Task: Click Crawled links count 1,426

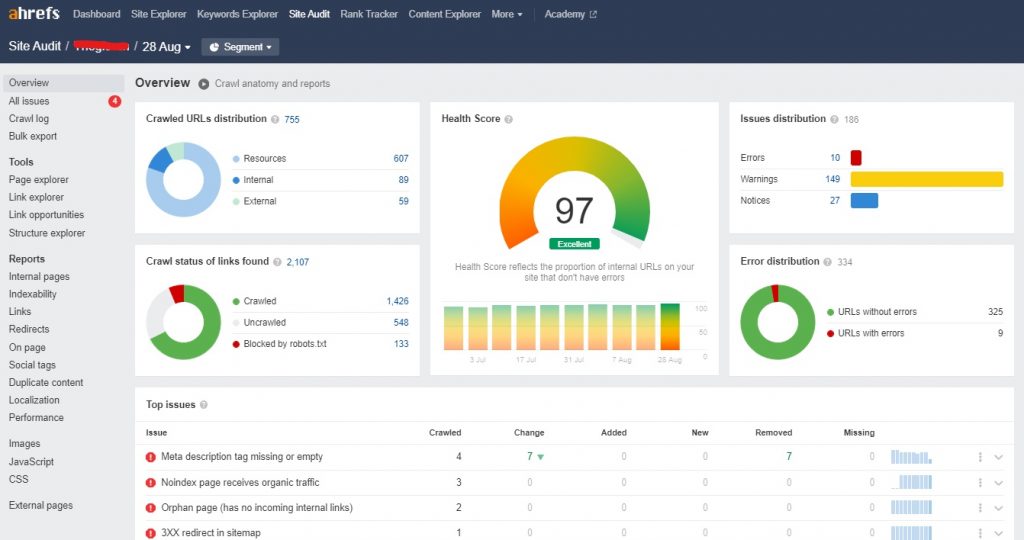Action: point(398,301)
